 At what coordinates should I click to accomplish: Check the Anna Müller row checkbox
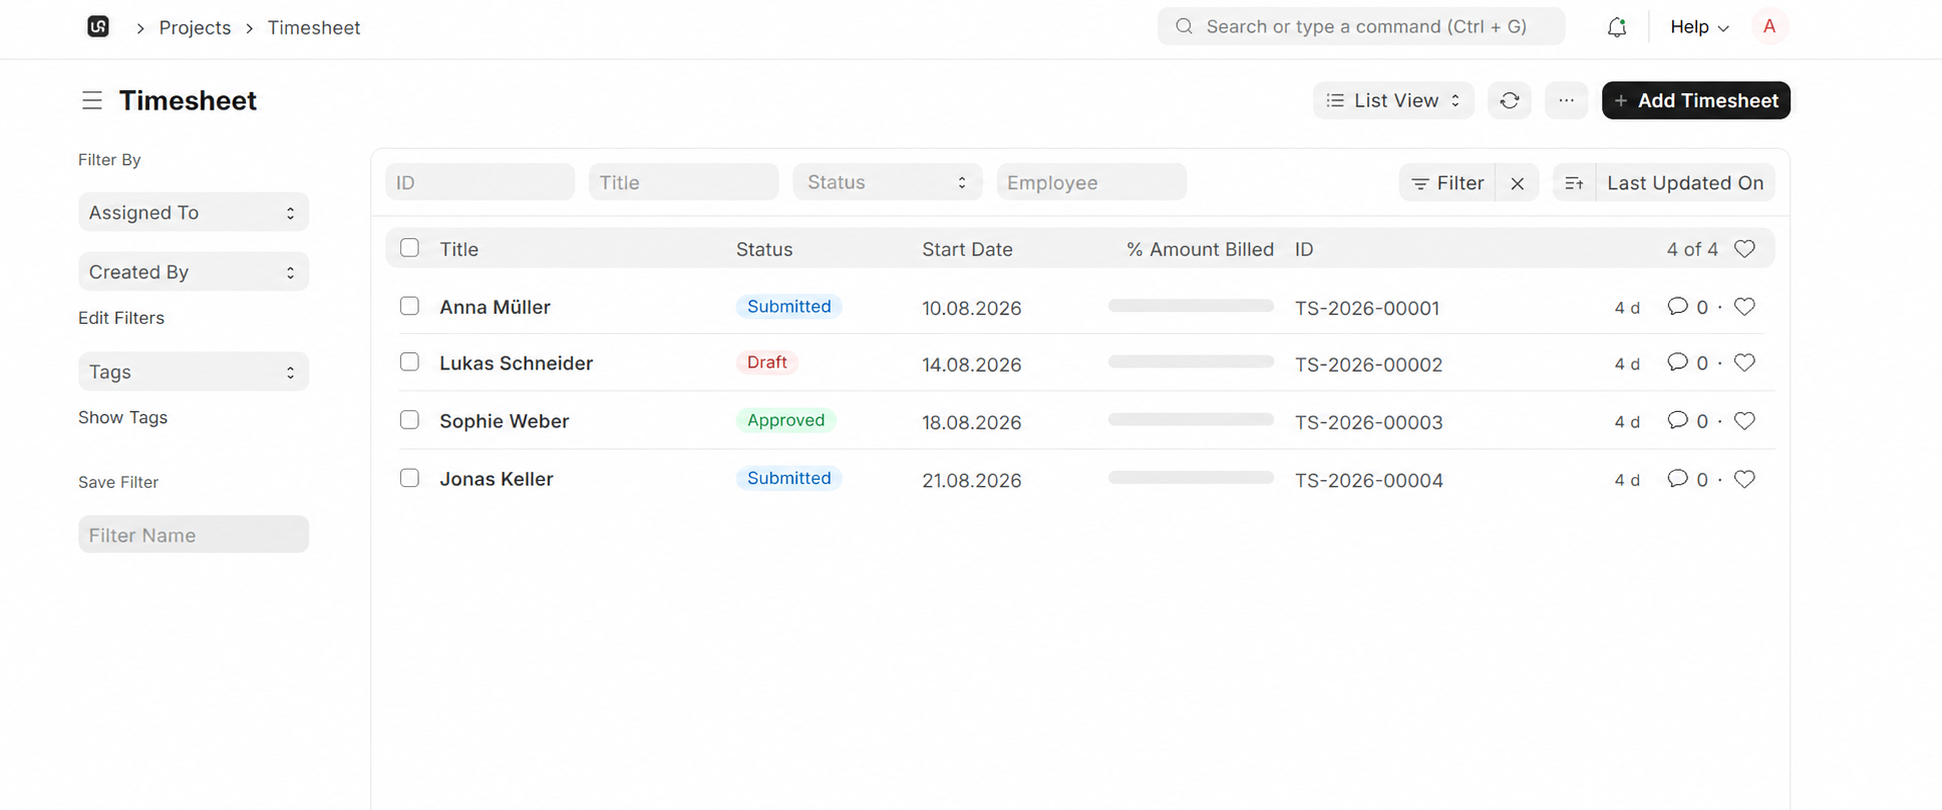click(x=409, y=306)
